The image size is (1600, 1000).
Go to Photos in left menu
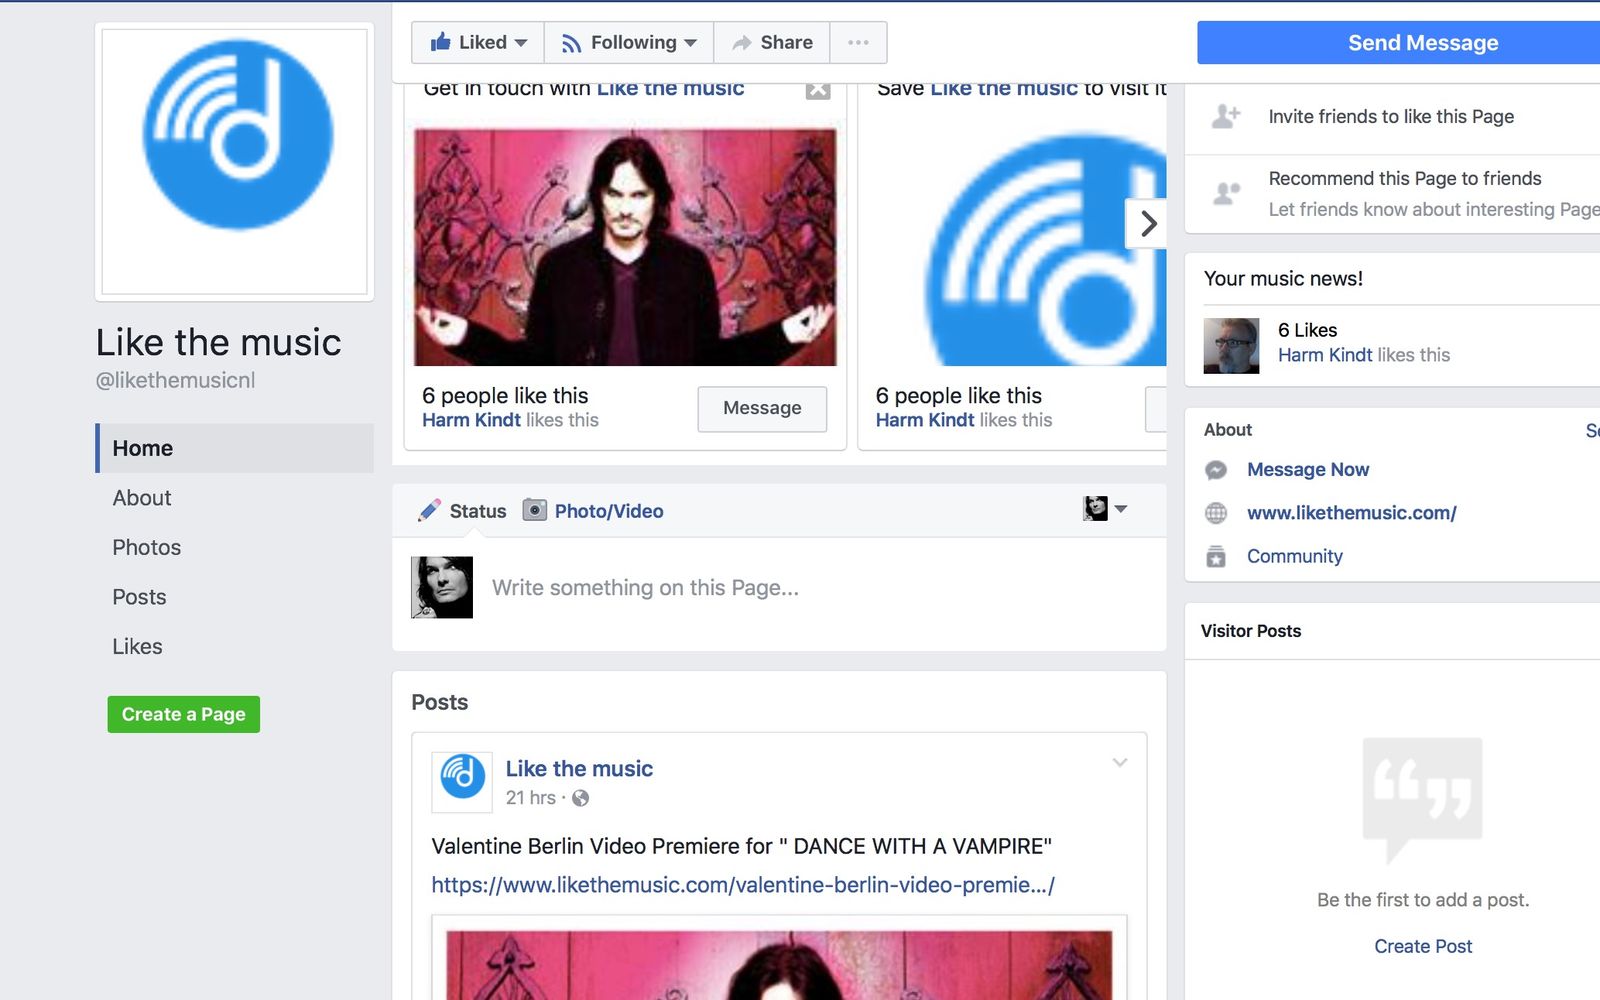tap(147, 547)
